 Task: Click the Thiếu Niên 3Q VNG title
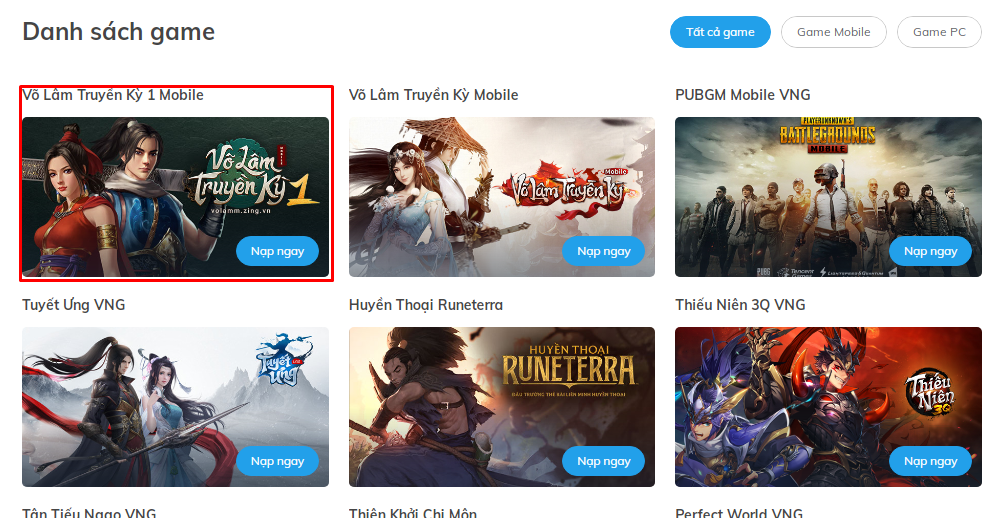point(741,305)
